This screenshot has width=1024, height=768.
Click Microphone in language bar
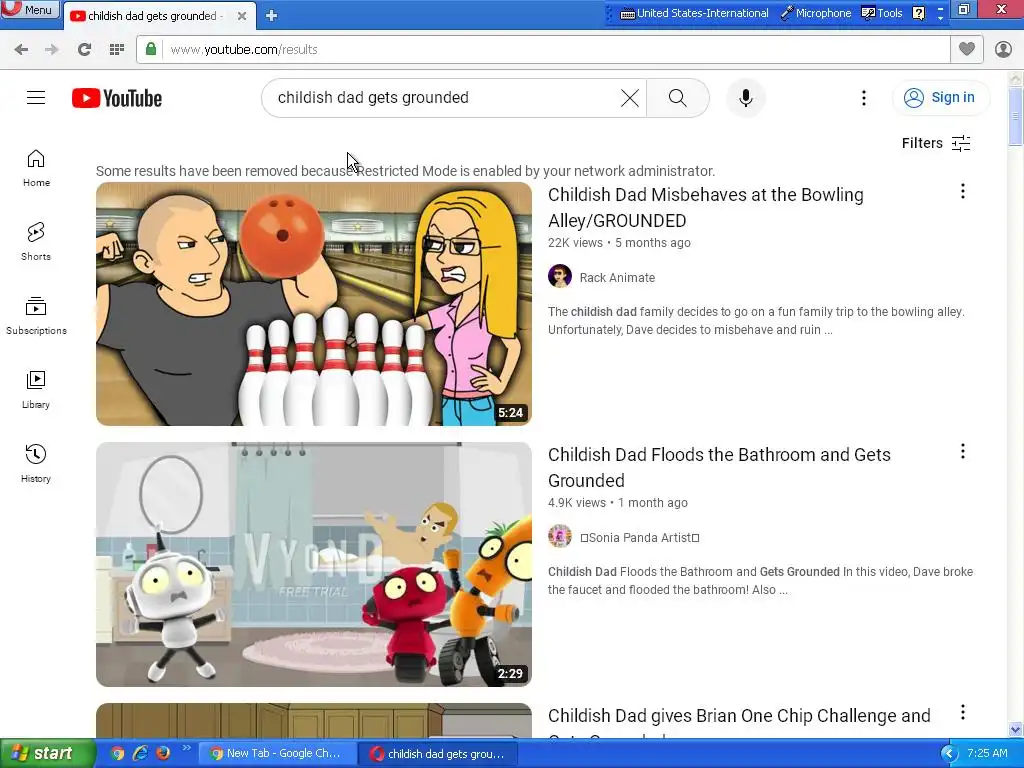(x=816, y=13)
